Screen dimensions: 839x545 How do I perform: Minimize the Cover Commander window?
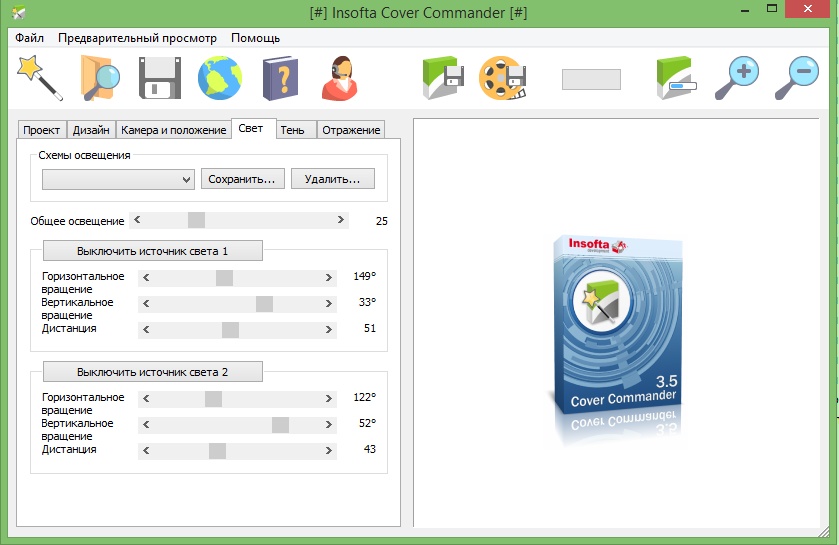coord(745,10)
